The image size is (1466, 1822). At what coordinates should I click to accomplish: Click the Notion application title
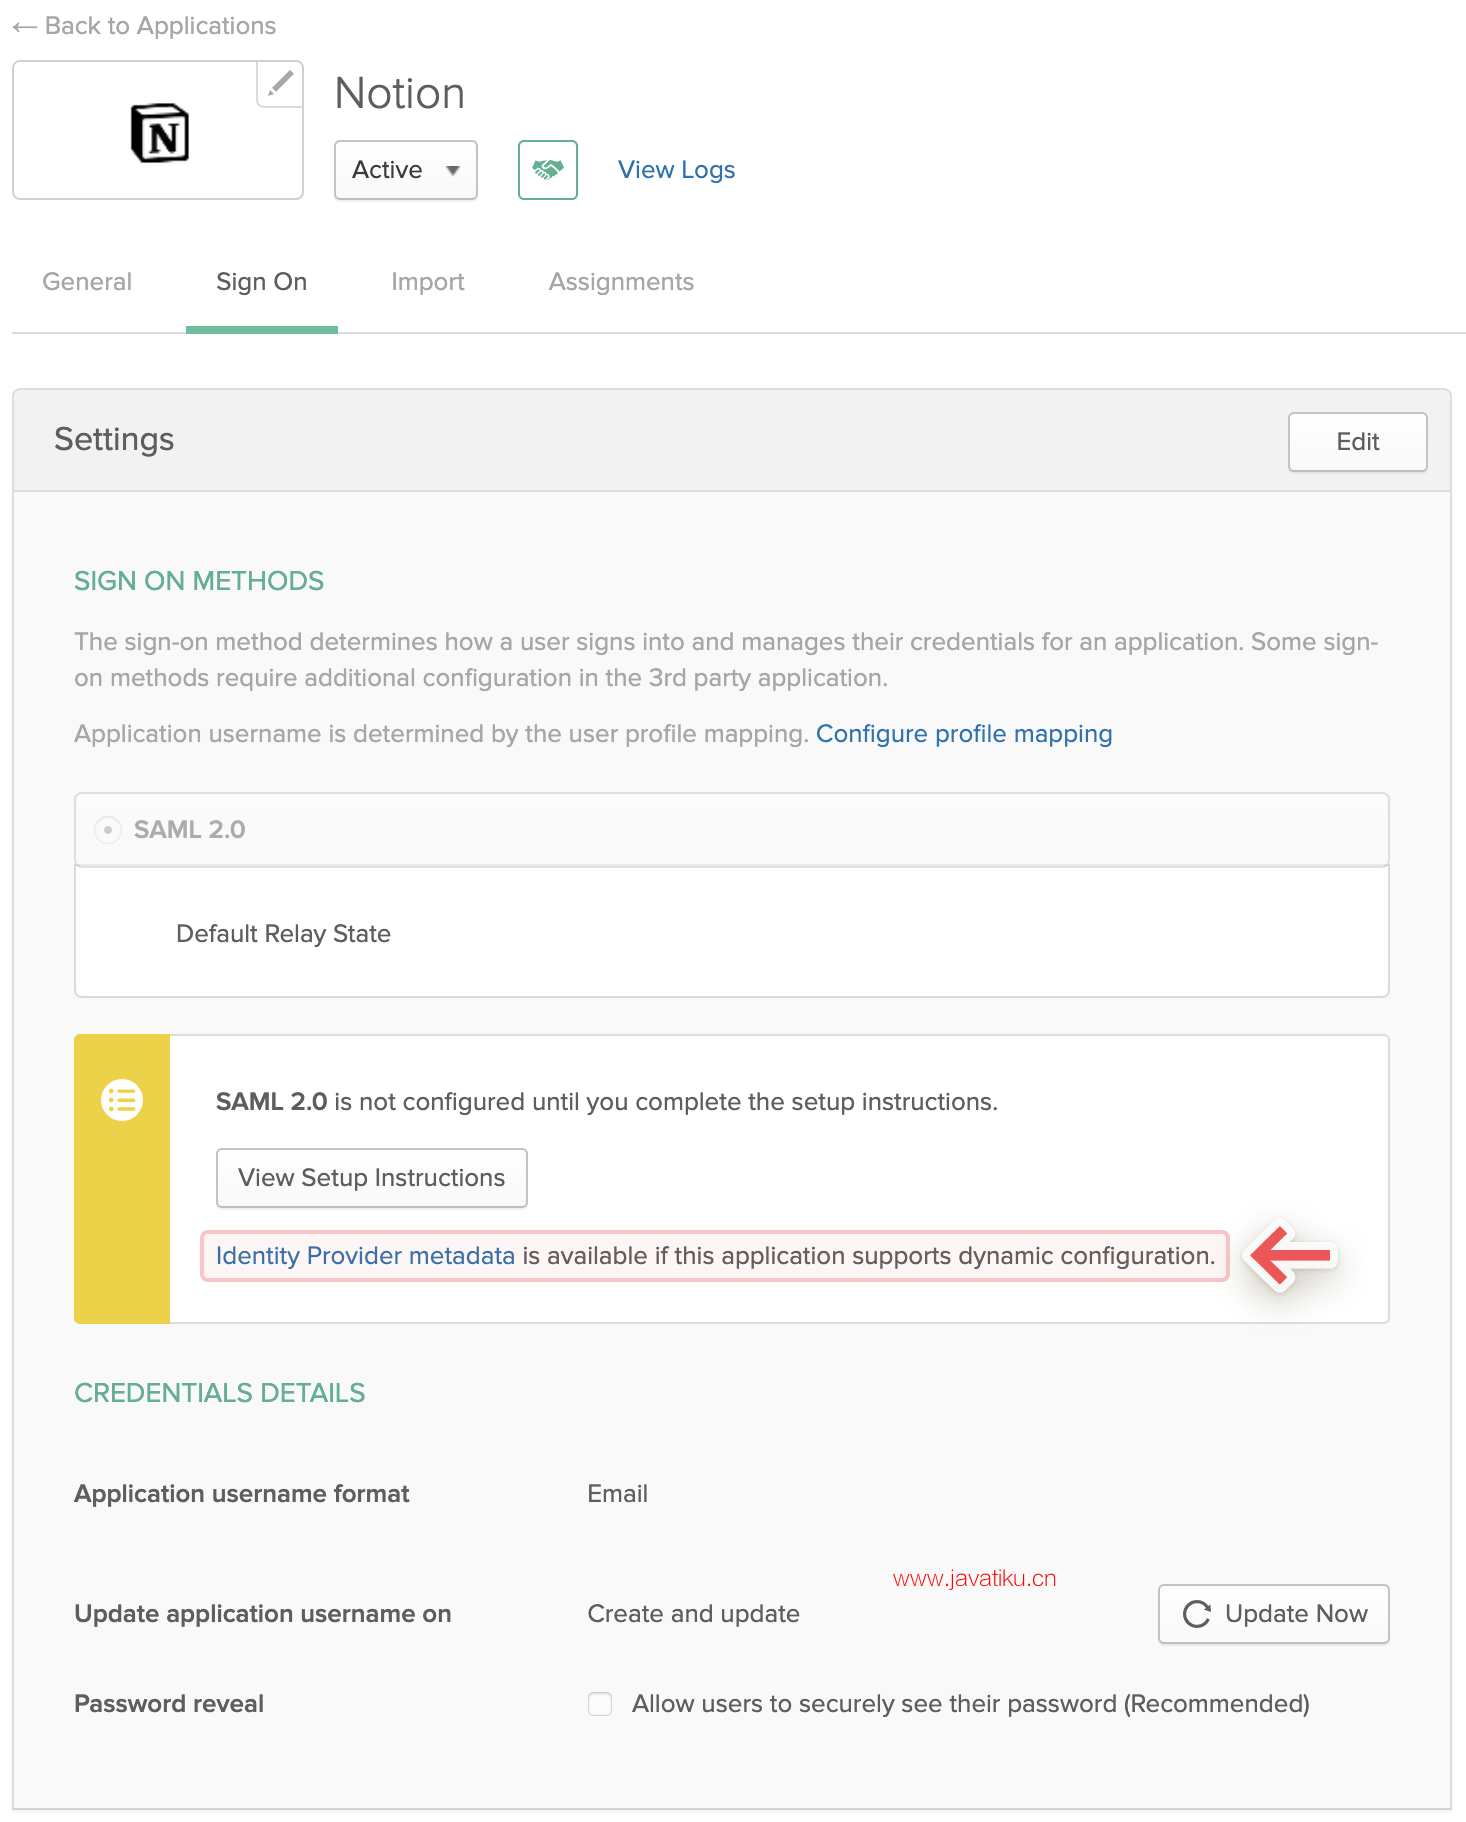400,94
